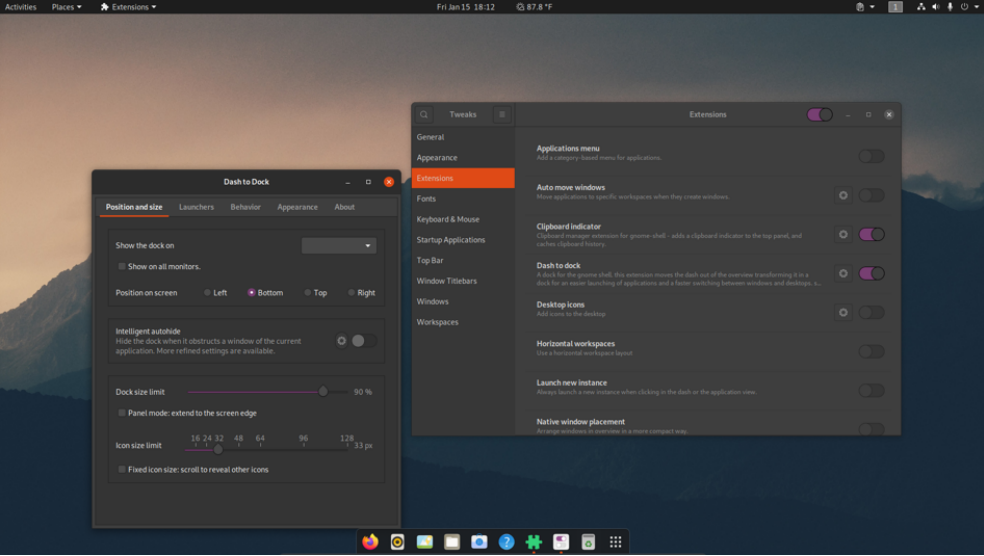This screenshot has height=556, width=984.
Task: Disable Clipboard indicator extension
Action: [872, 234]
